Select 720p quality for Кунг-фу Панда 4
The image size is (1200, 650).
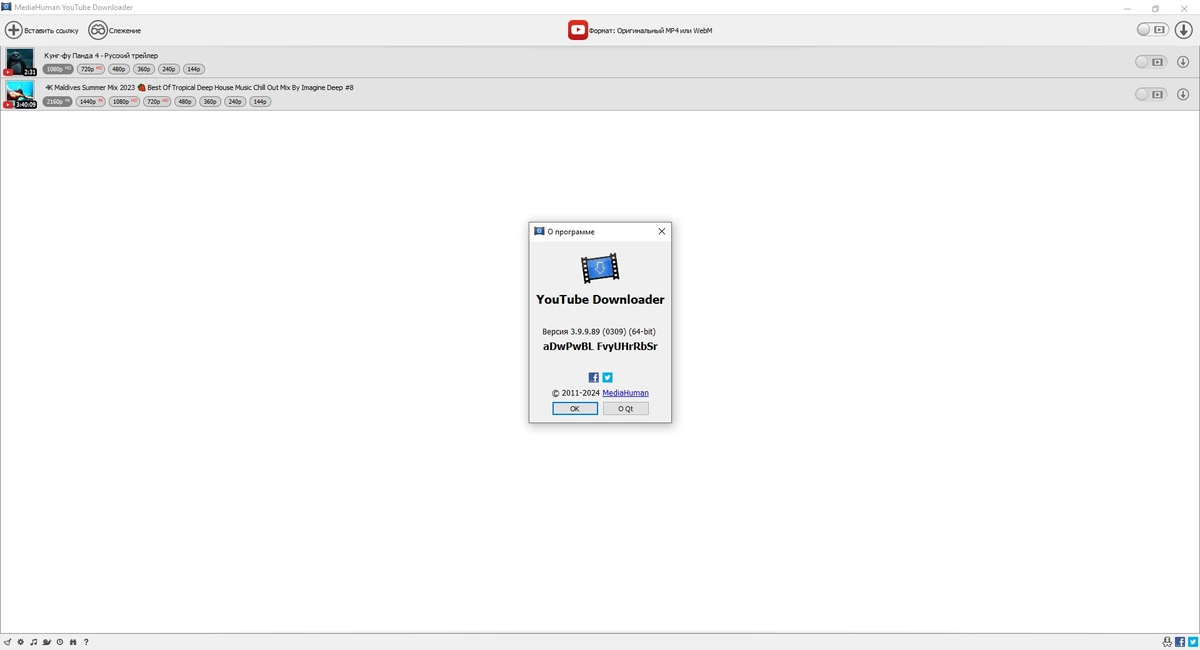(x=90, y=69)
